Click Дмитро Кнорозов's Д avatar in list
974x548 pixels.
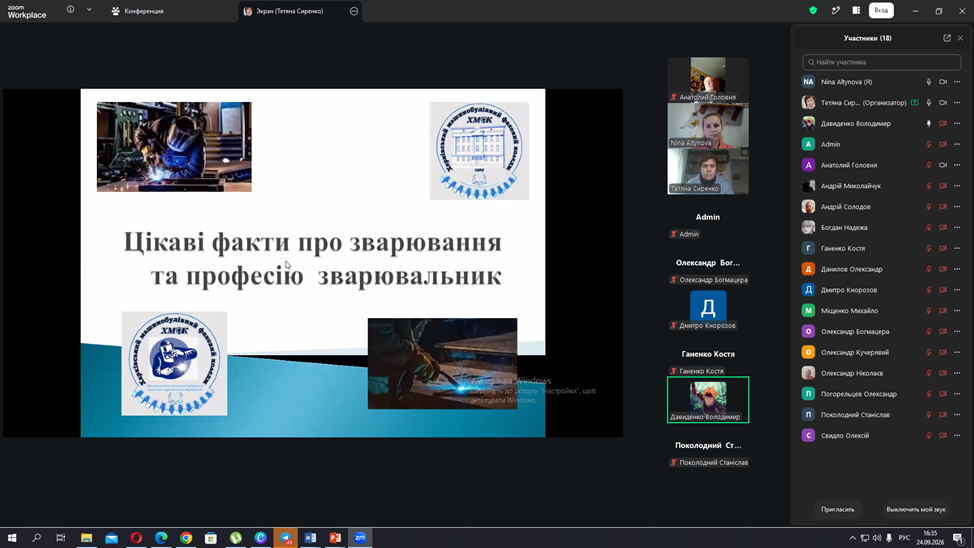(x=808, y=290)
